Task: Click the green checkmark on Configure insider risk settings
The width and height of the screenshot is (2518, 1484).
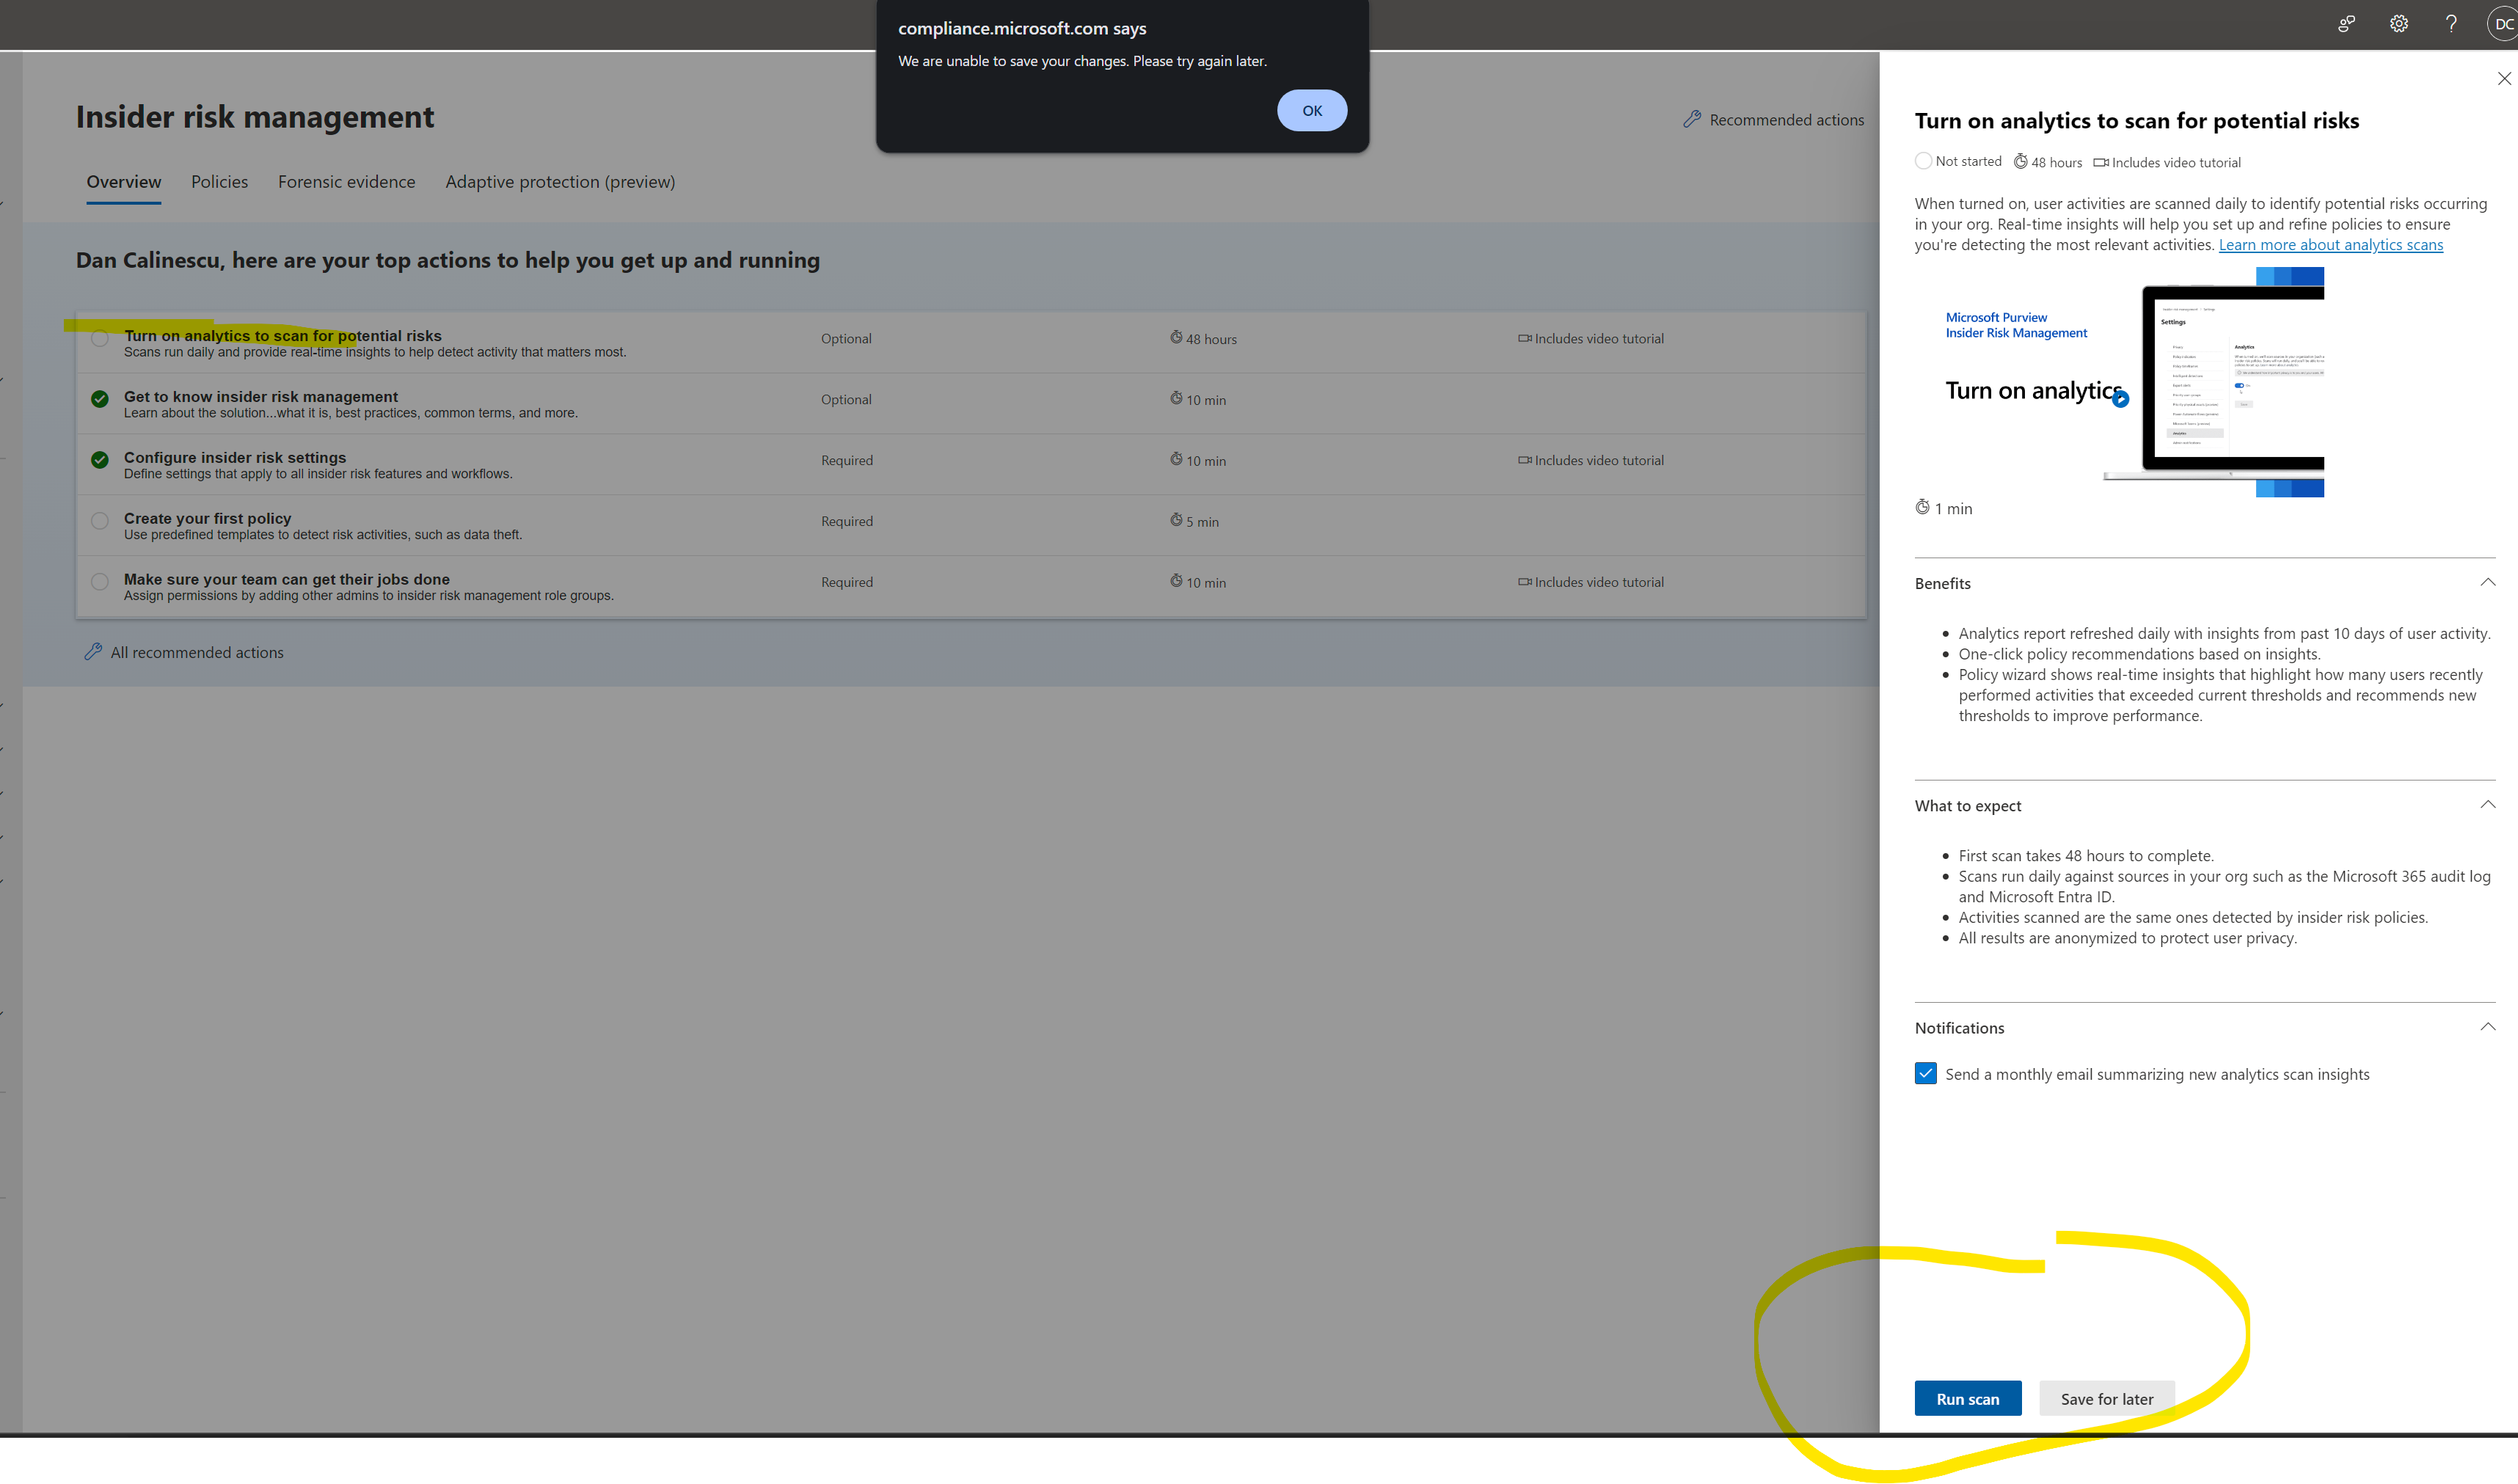Action: pos(99,459)
